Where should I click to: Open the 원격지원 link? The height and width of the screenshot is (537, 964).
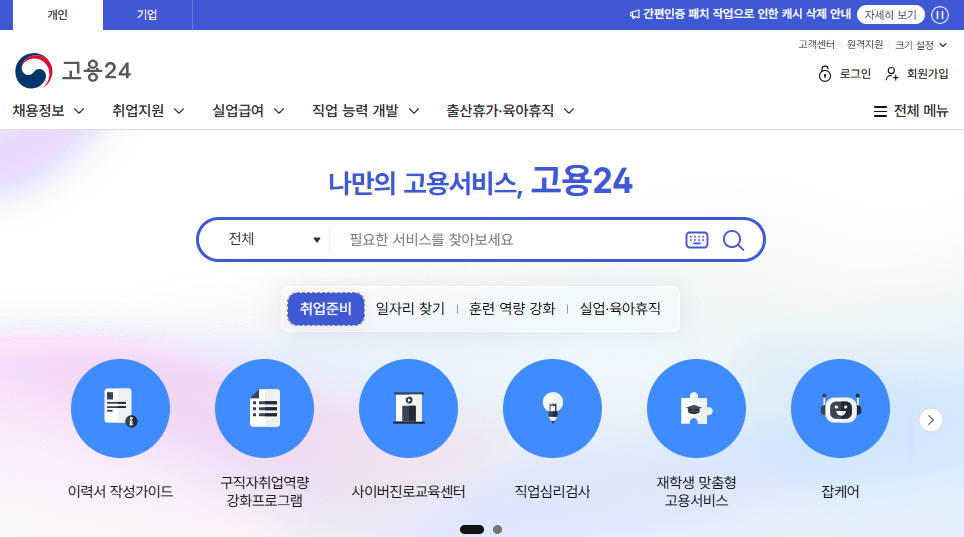click(x=864, y=44)
